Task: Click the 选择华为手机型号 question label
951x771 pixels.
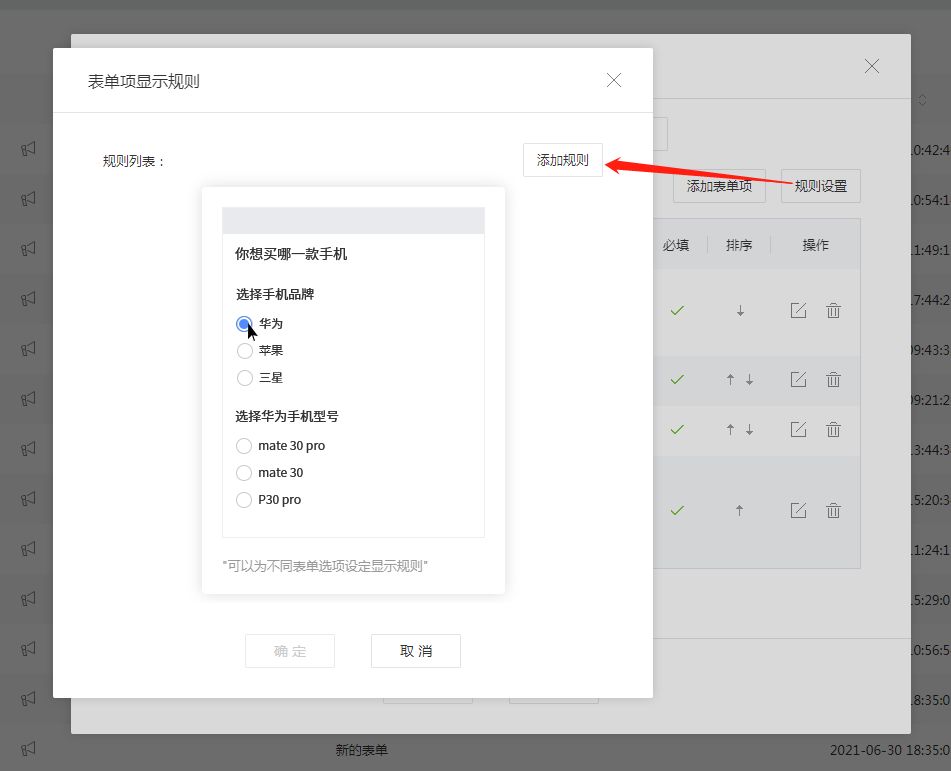Action: 287,417
